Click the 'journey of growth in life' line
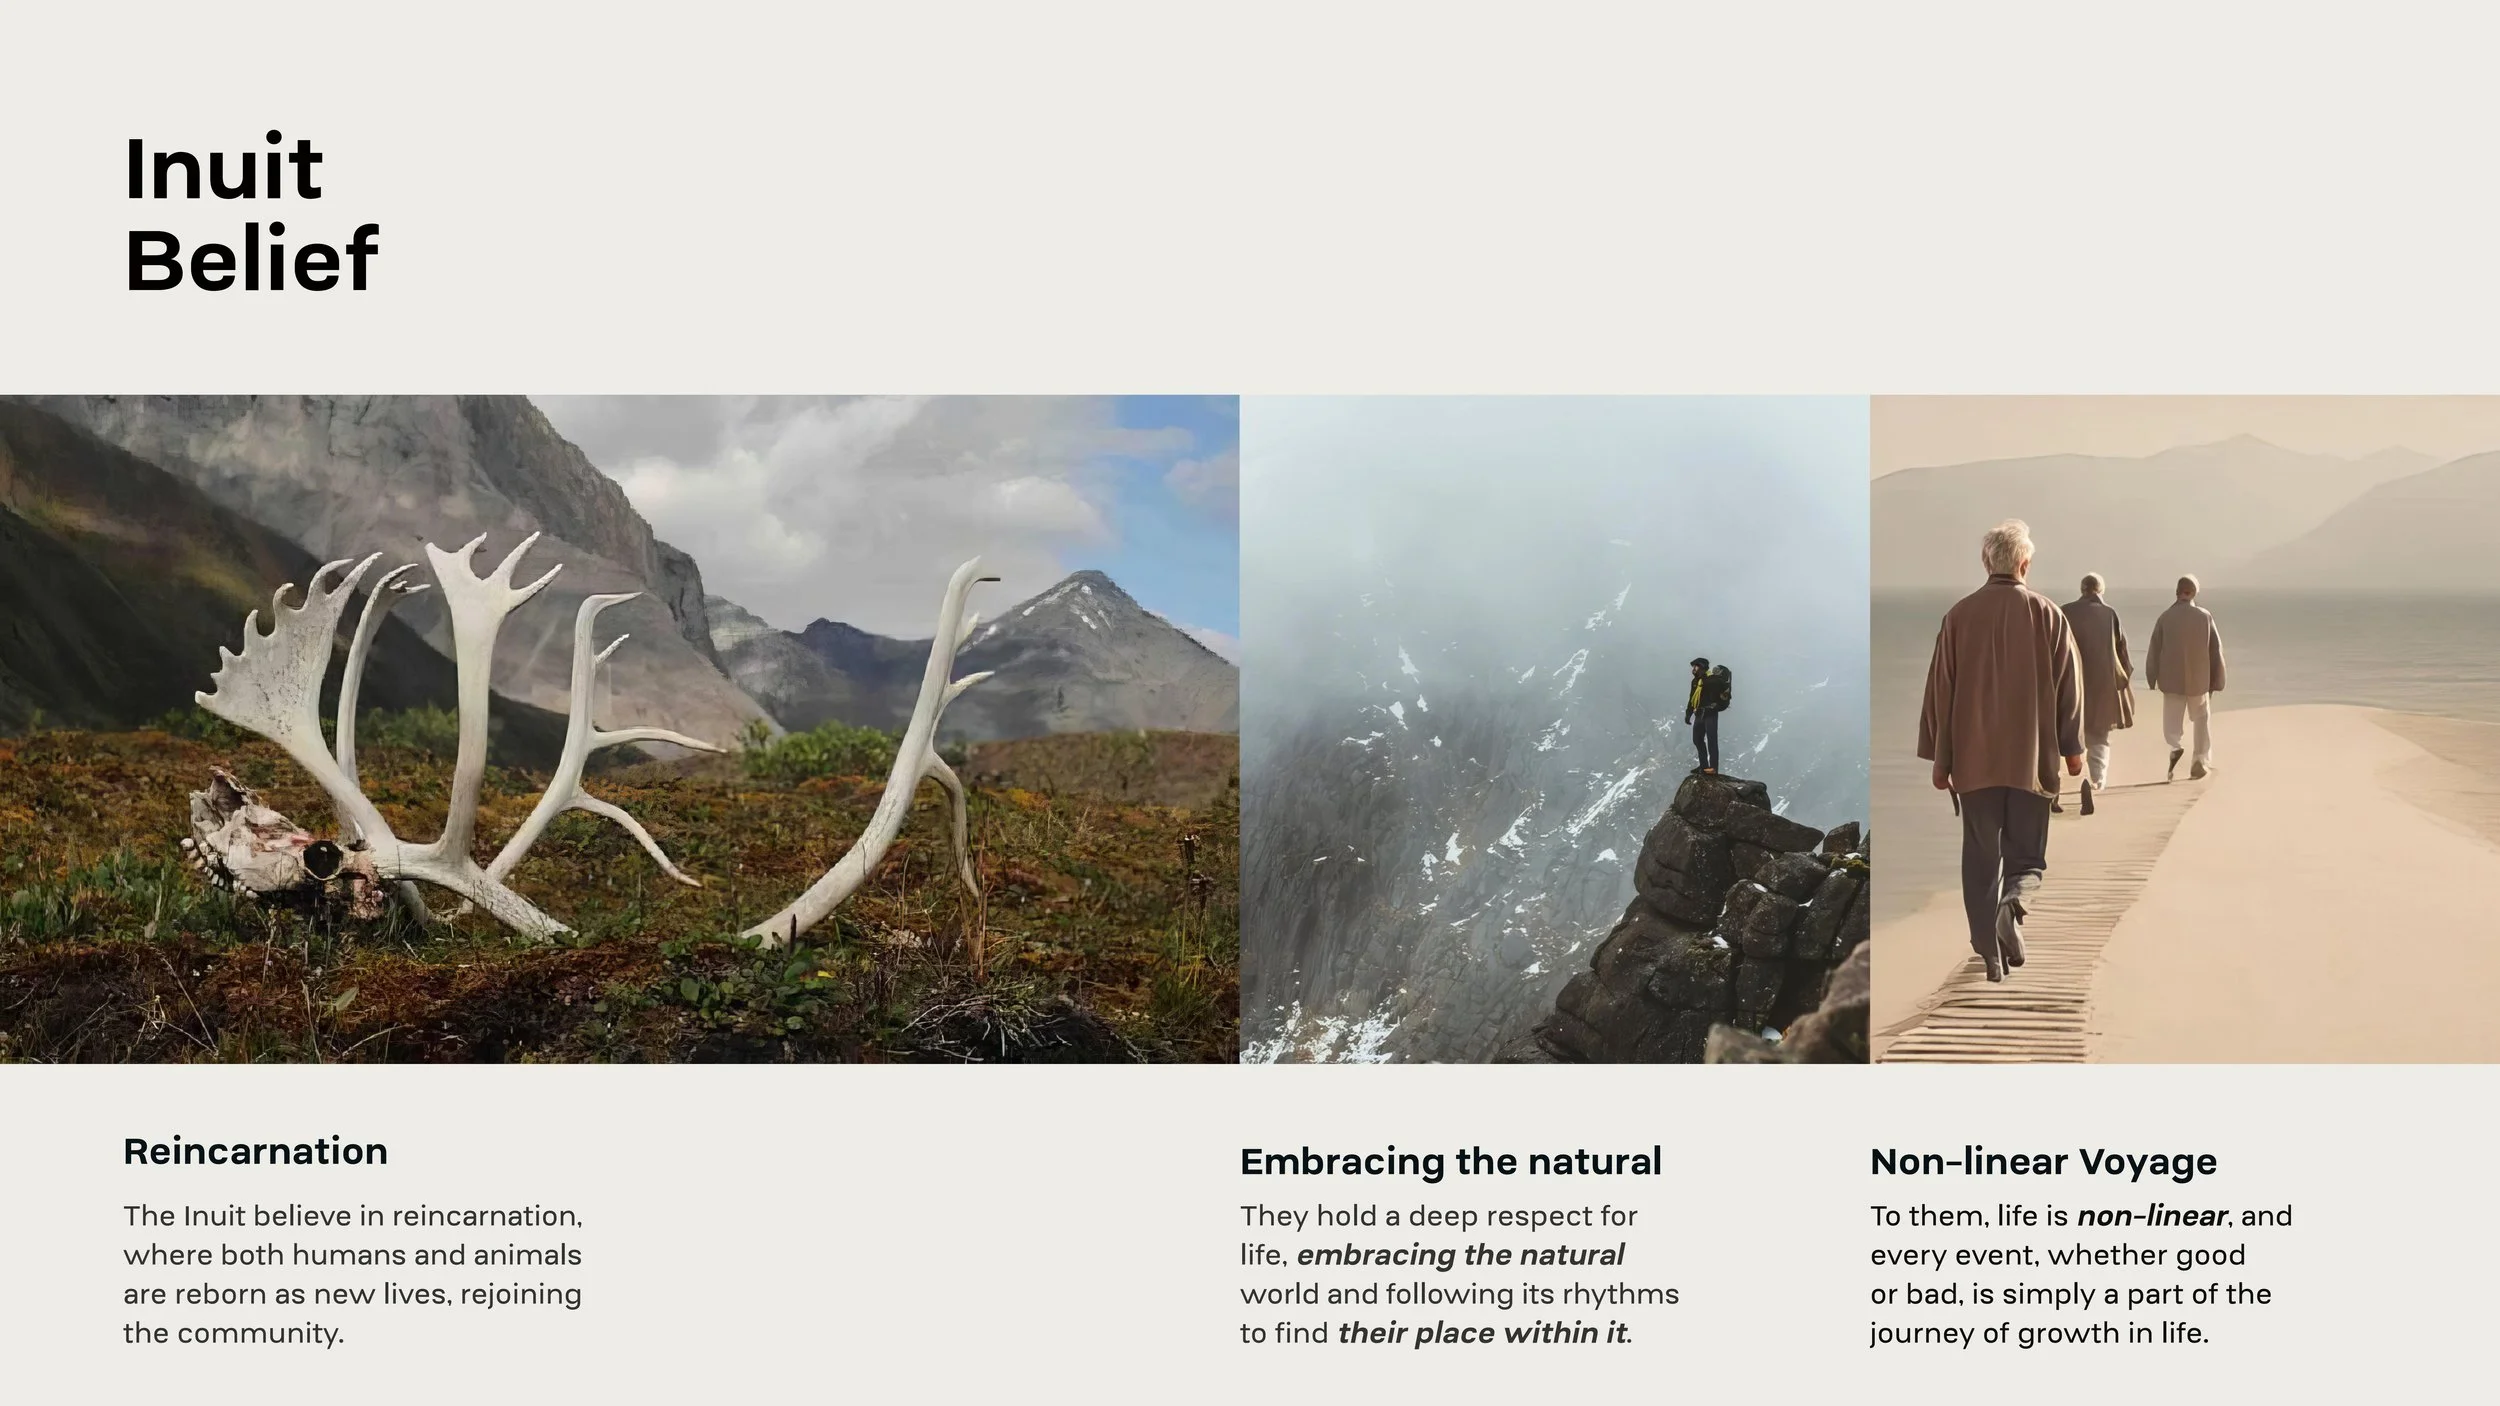The height and width of the screenshot is (1406, 2500). pyautogui.click(x=2039, y=1333)
